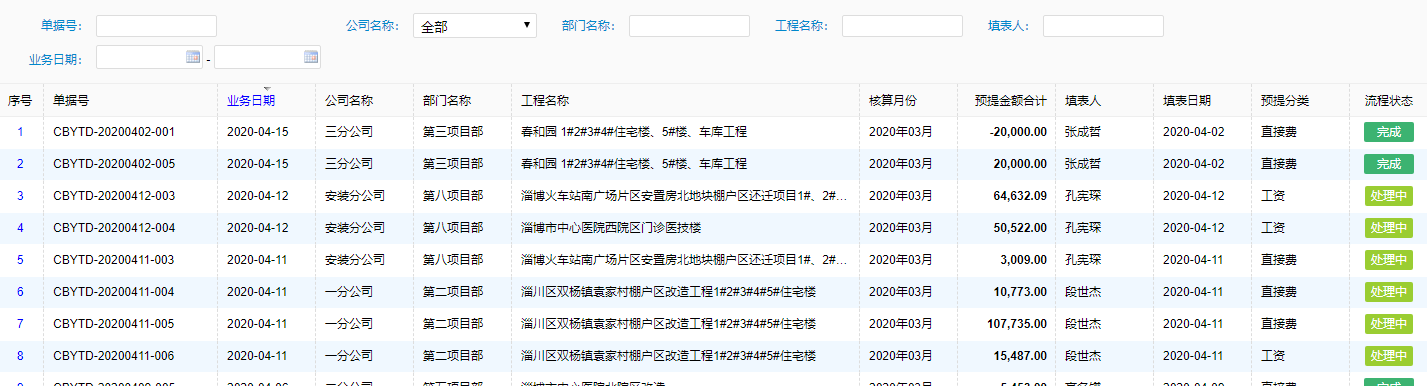Screen dimensions: 1427x386
Task: Click the 公司名称 column header
Action: 349,101
